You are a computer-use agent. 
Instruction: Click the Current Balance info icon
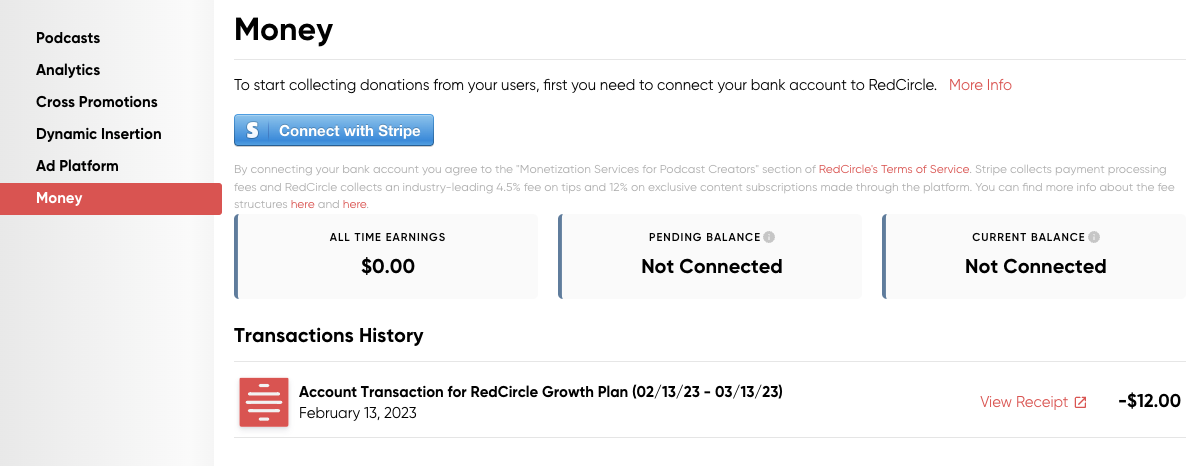pyautogui.click(x=1094, y=238)
